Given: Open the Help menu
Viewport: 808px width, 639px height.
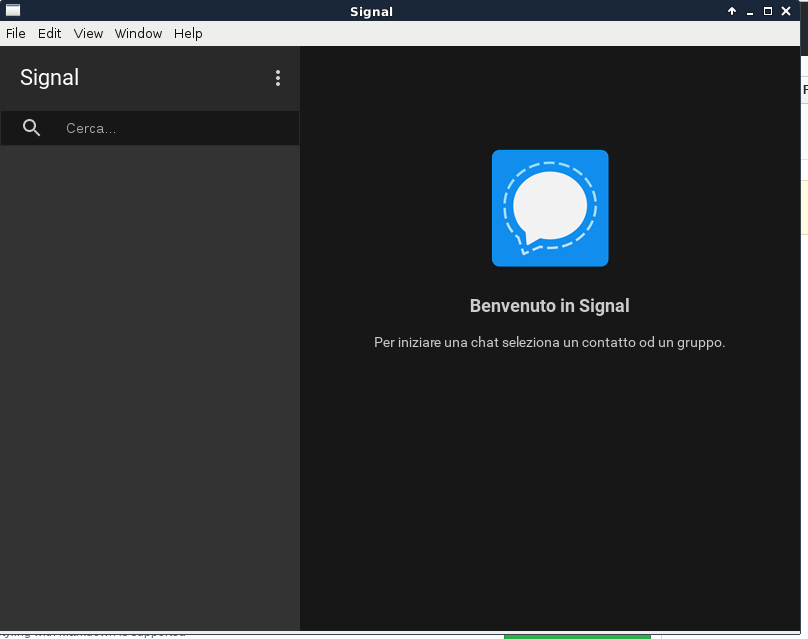Looking at the screenshot, I should [x=188, y=33].
